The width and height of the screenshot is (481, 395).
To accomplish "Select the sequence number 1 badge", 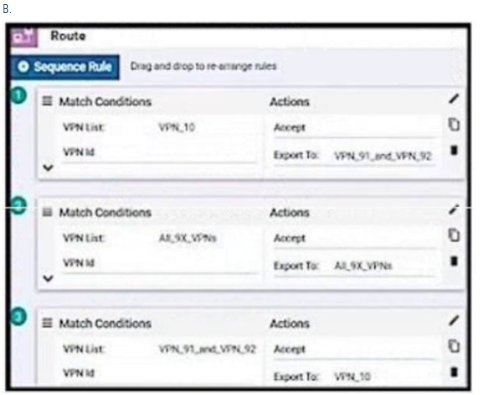I will [19, 96].
